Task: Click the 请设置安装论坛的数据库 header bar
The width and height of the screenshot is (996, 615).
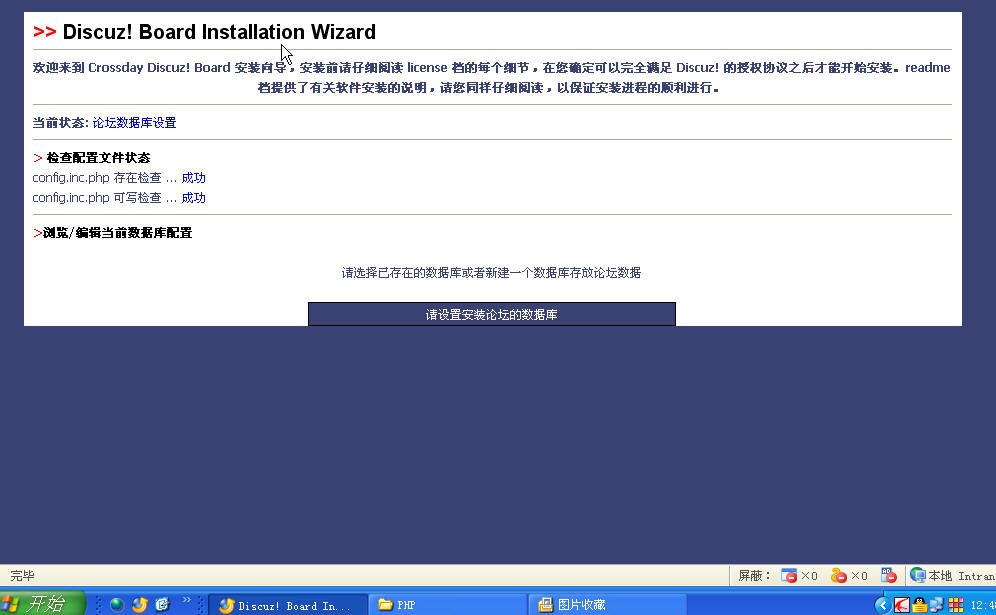Action: pos(492,314)
